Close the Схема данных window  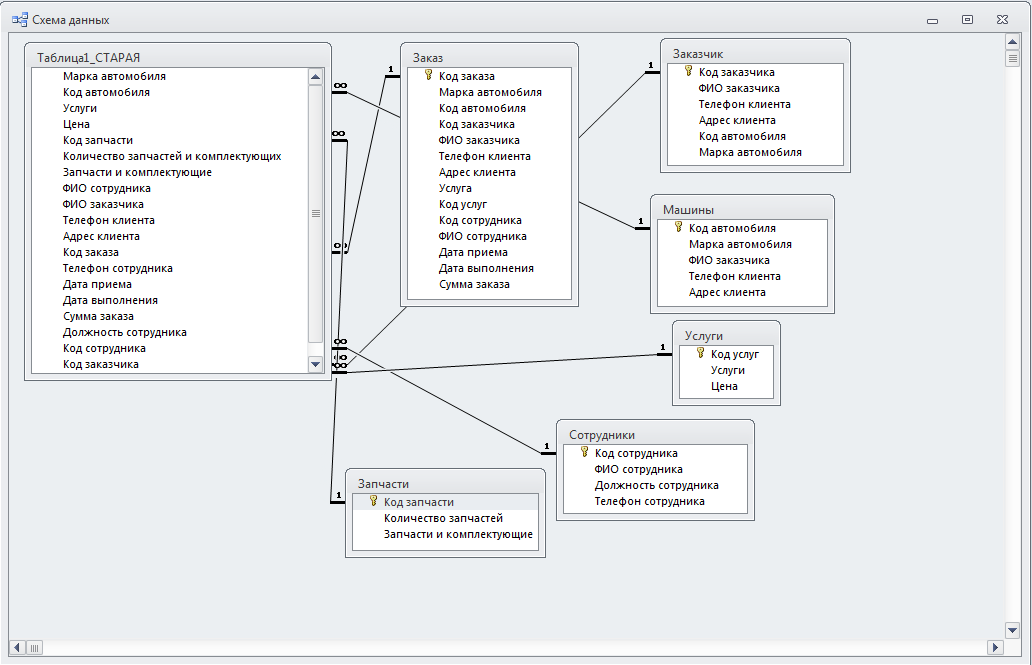pos(1002,20)
